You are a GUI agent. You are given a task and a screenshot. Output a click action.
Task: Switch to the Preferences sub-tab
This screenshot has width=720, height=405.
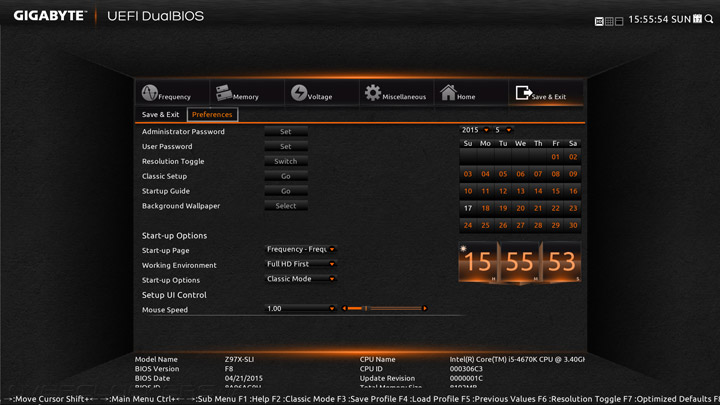click(x=212, y=114)
